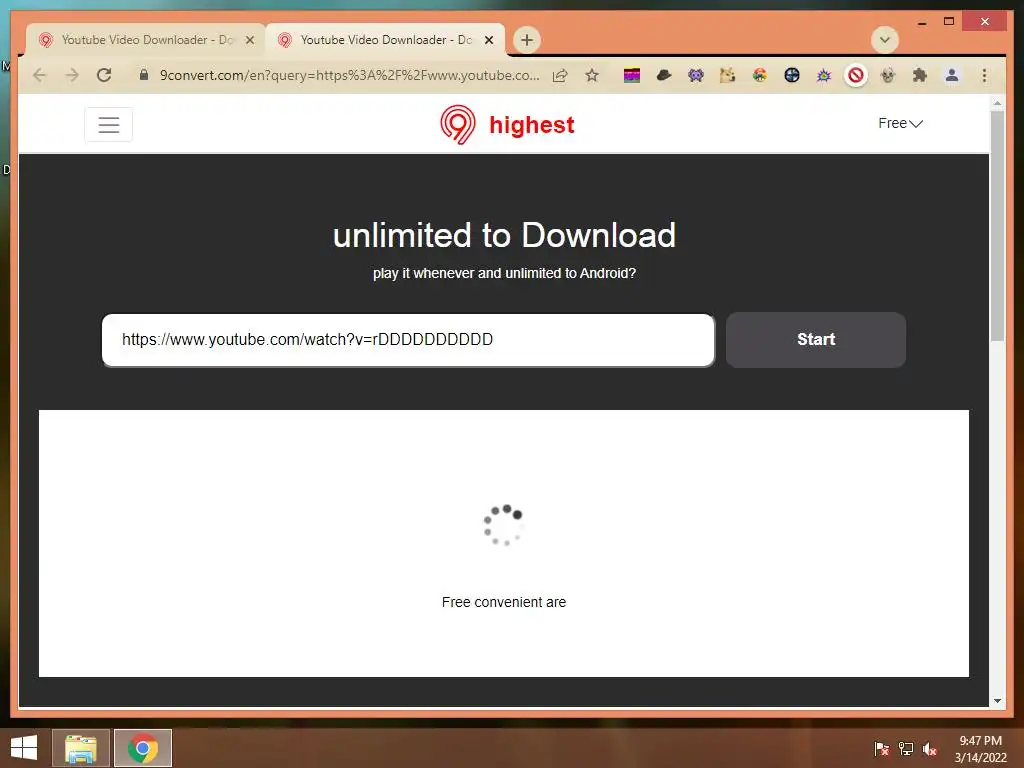
Task: Open network status tray icon
Action: [x=906, y=748]
